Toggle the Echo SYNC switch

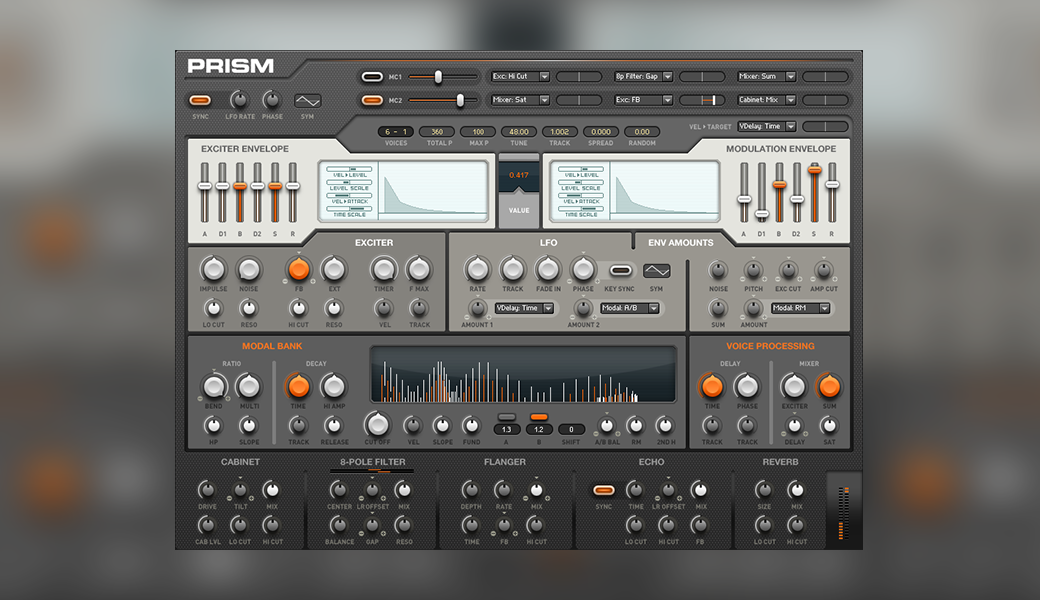coord(604,491)
